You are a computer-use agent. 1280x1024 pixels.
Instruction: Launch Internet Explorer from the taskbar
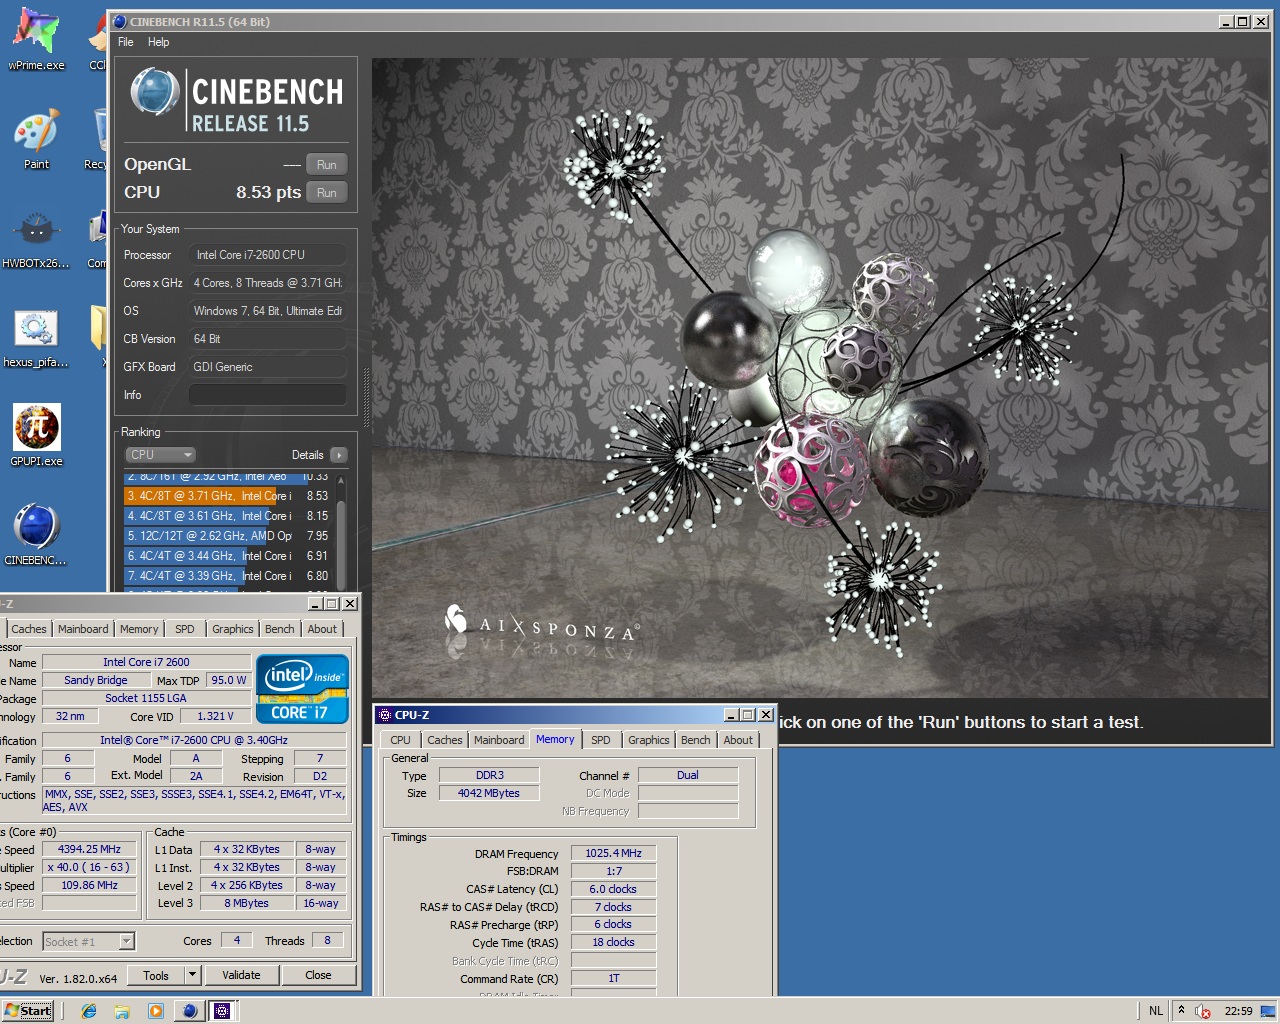[x=89, y=1011]
